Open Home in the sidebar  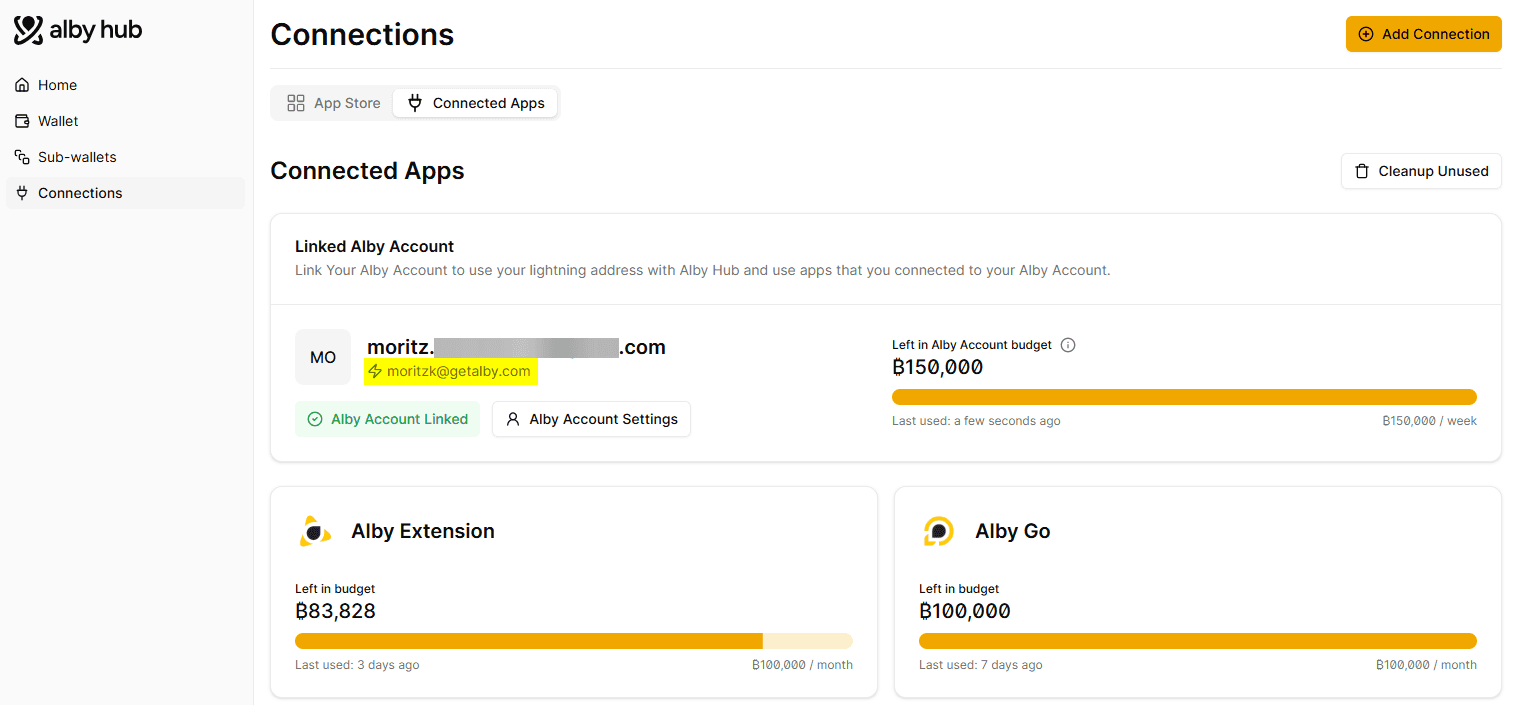tap(125, 85)
